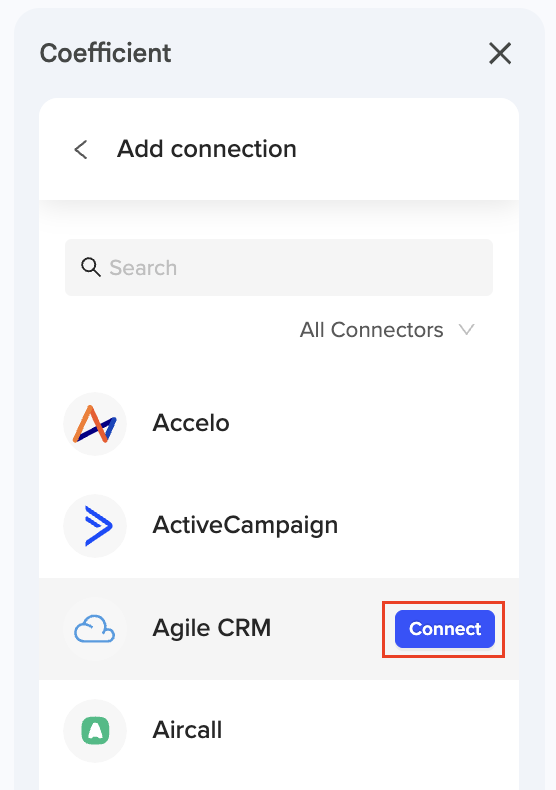Click the Accelo logo icon
Viewport: 556px width, 790px height.
tap(95, 424)
